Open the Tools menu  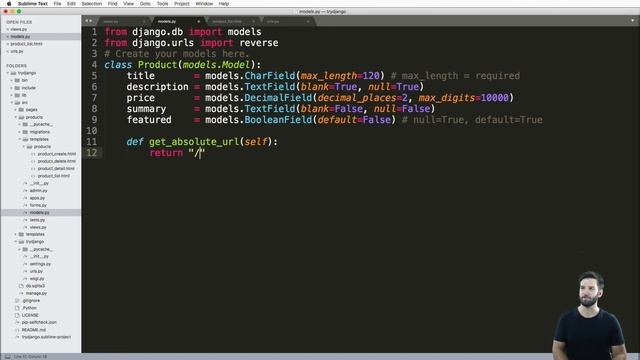click(162, 4)
